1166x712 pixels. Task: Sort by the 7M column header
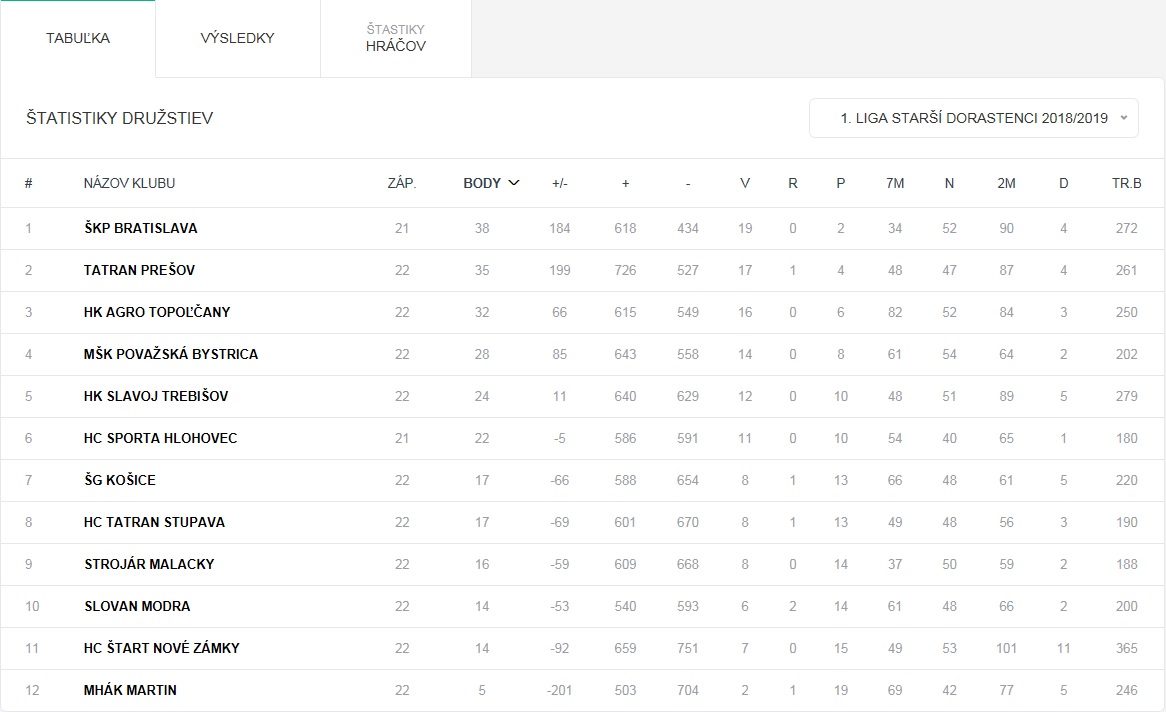click(895, 183)
